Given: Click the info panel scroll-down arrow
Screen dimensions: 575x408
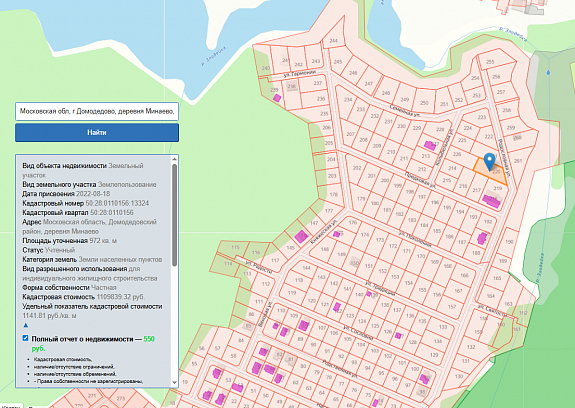Looking at the screenshot, I should click(175, 383).
